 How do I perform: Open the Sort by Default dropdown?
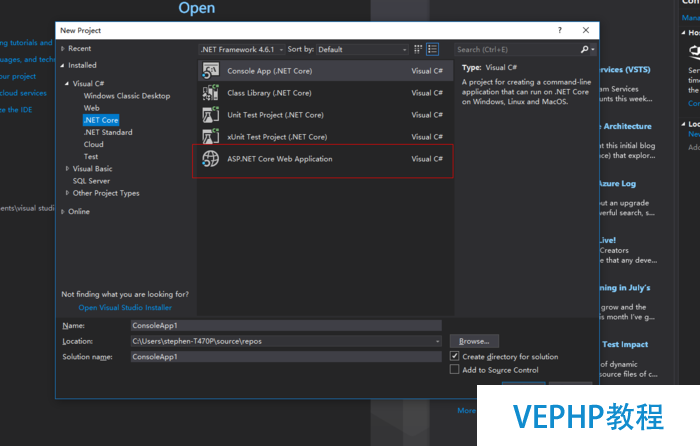click(x=362, y=49)
